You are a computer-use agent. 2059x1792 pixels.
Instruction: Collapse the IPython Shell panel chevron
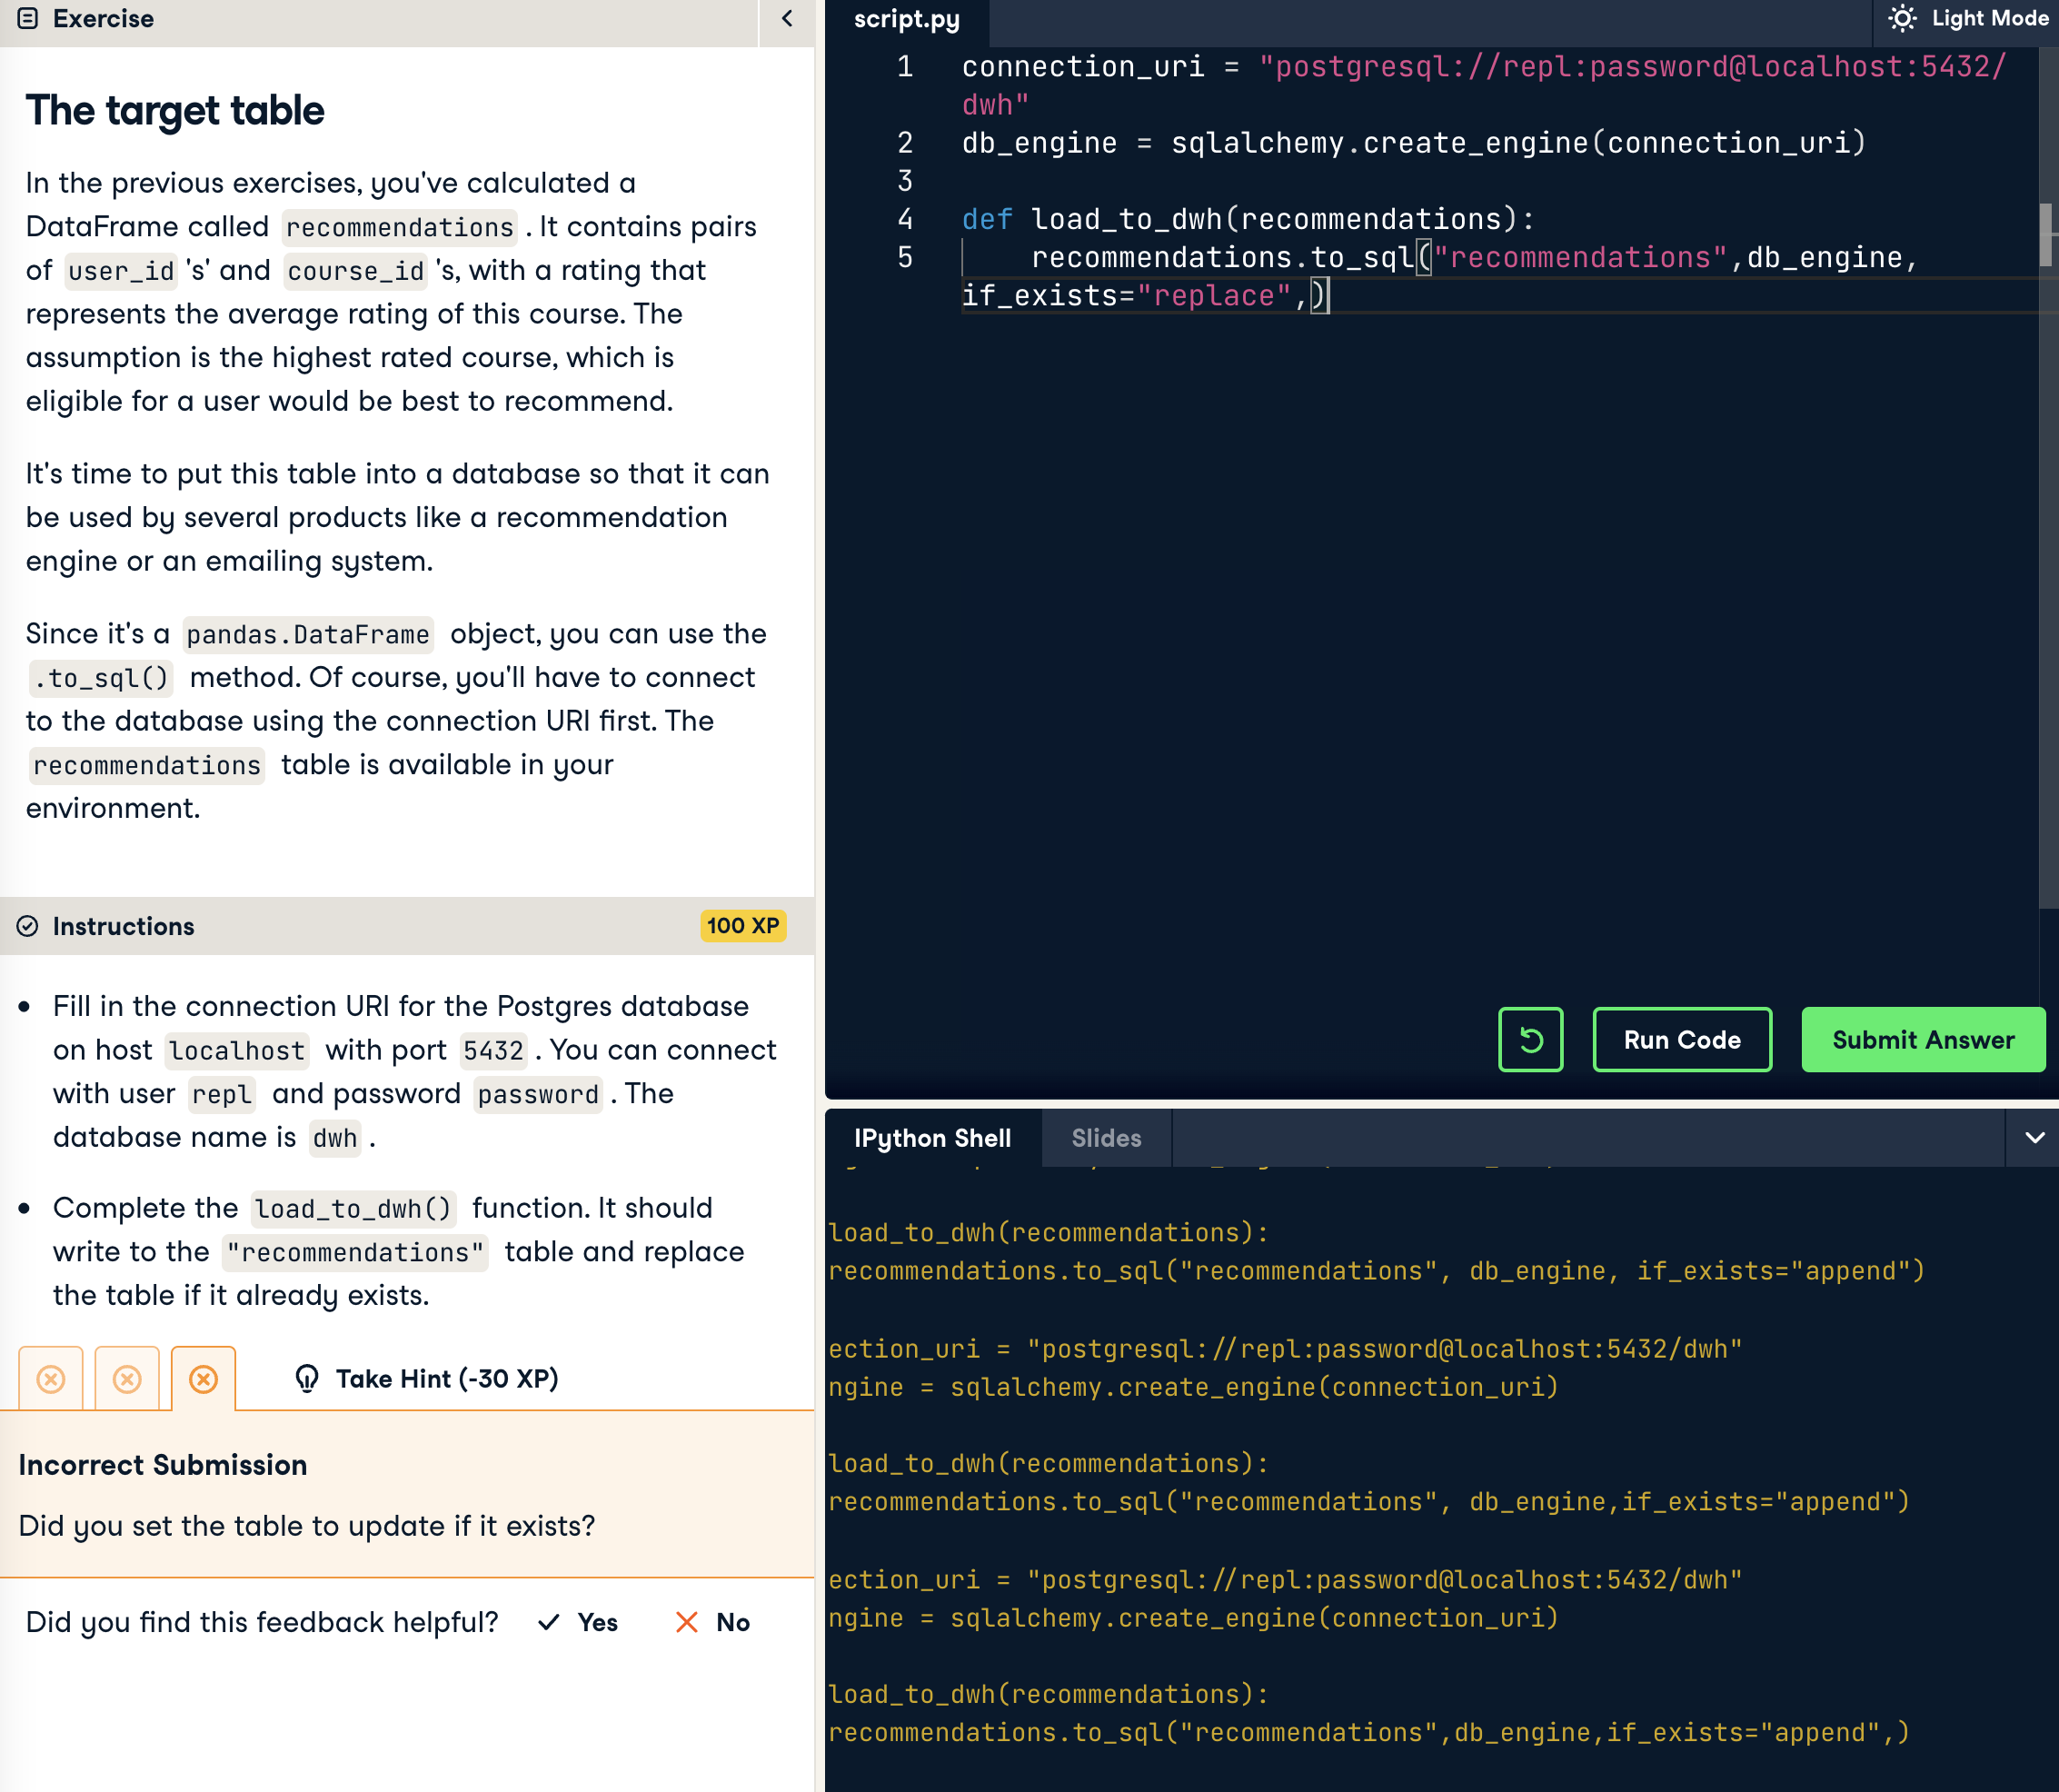2033,1138
